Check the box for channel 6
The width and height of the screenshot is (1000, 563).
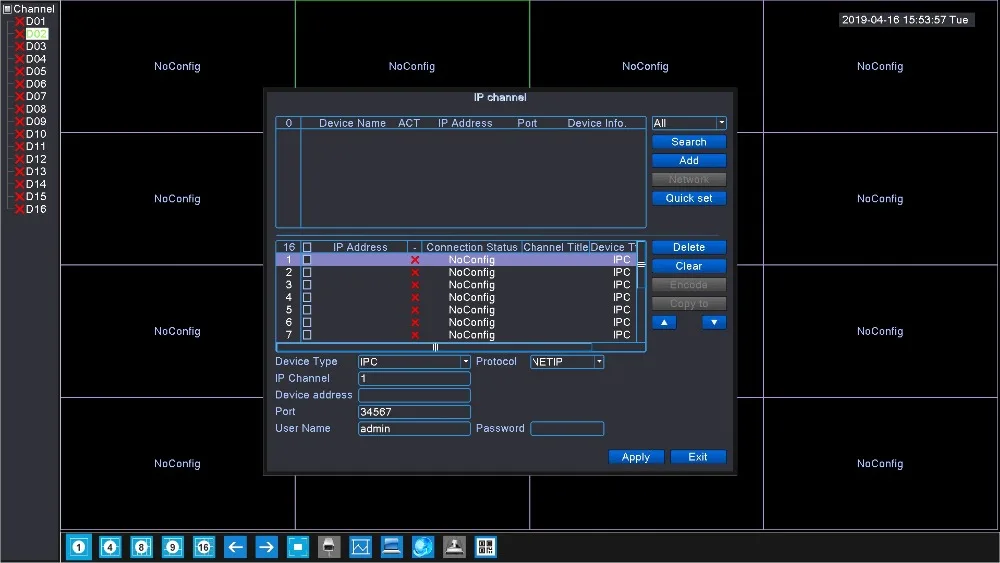(x=307, y=323)
